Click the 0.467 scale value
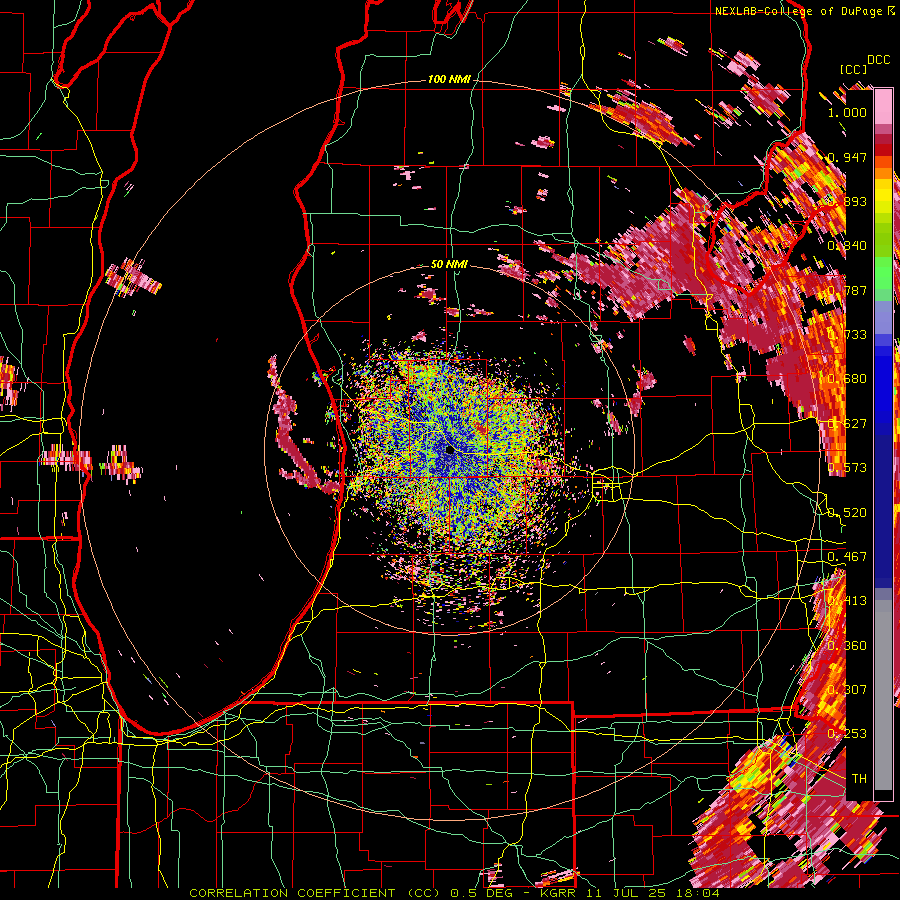 [847, 557]
